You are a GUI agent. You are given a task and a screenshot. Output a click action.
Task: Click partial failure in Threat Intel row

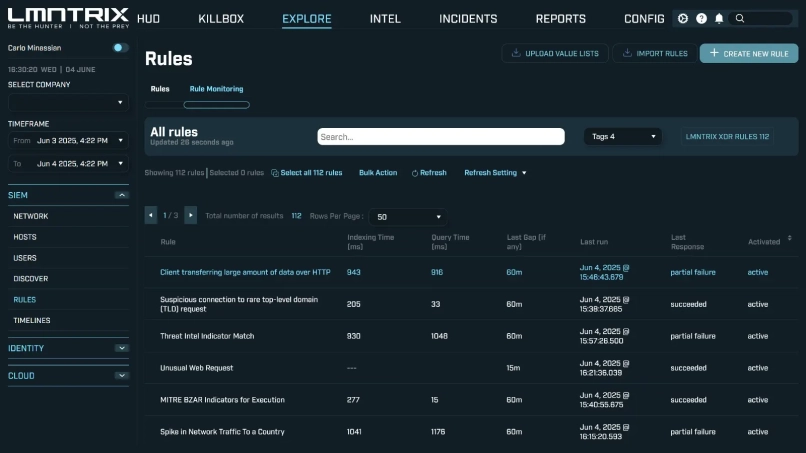(x=693, y=336)
